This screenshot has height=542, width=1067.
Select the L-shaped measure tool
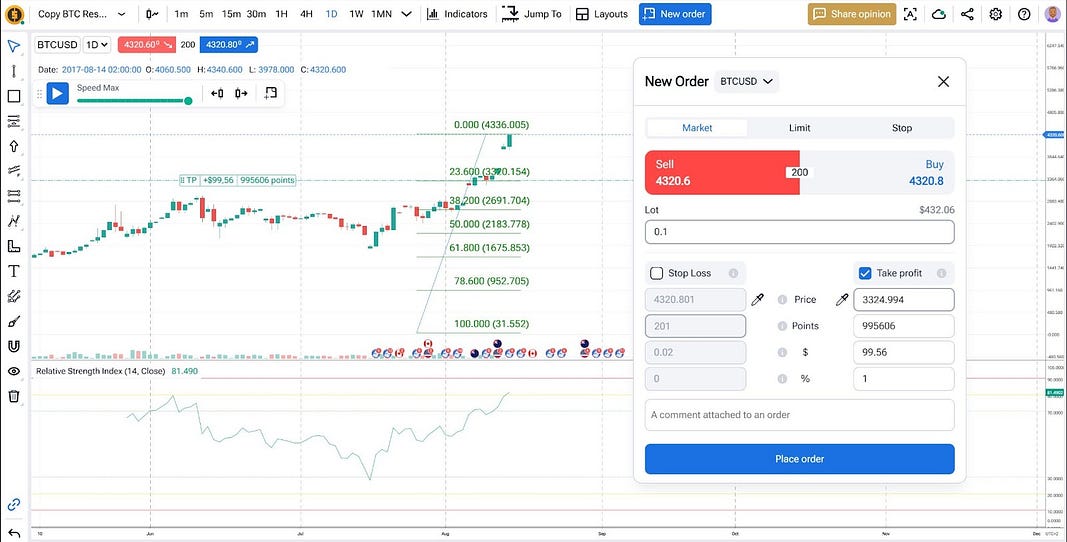[14, 246]
